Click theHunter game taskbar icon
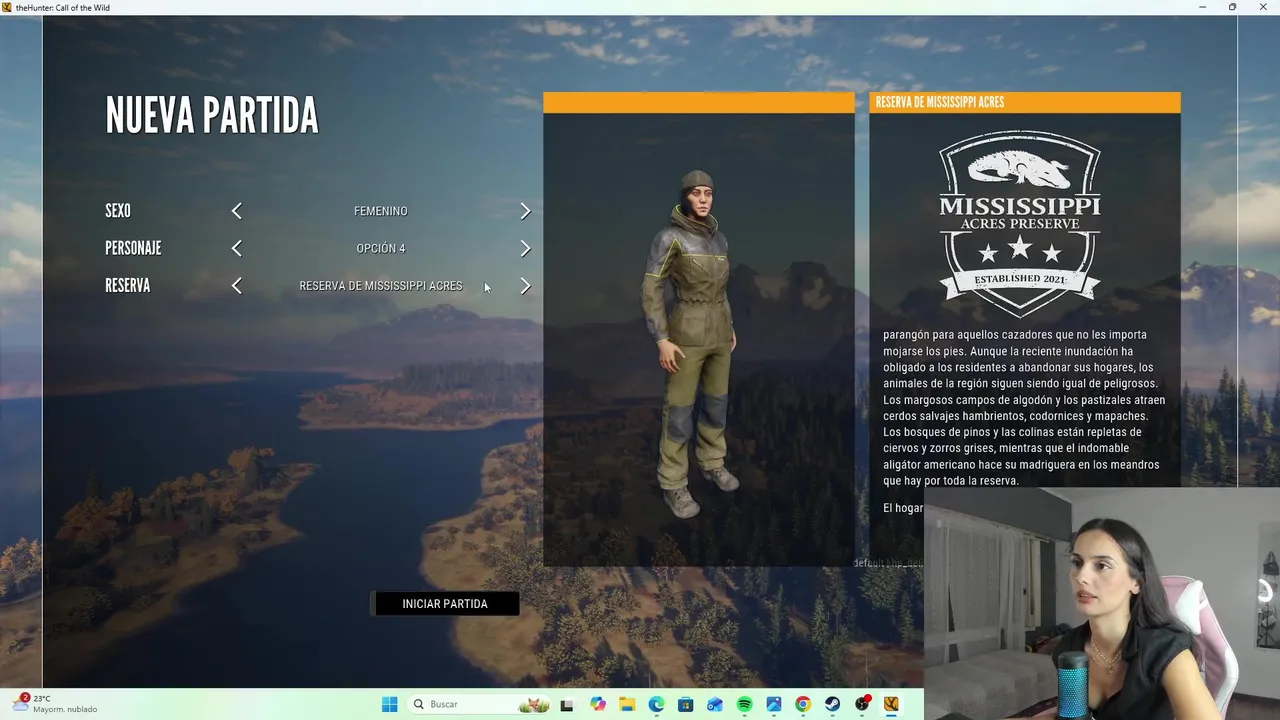Screen dimensions: 1280x720 click(x=891, y=704)
